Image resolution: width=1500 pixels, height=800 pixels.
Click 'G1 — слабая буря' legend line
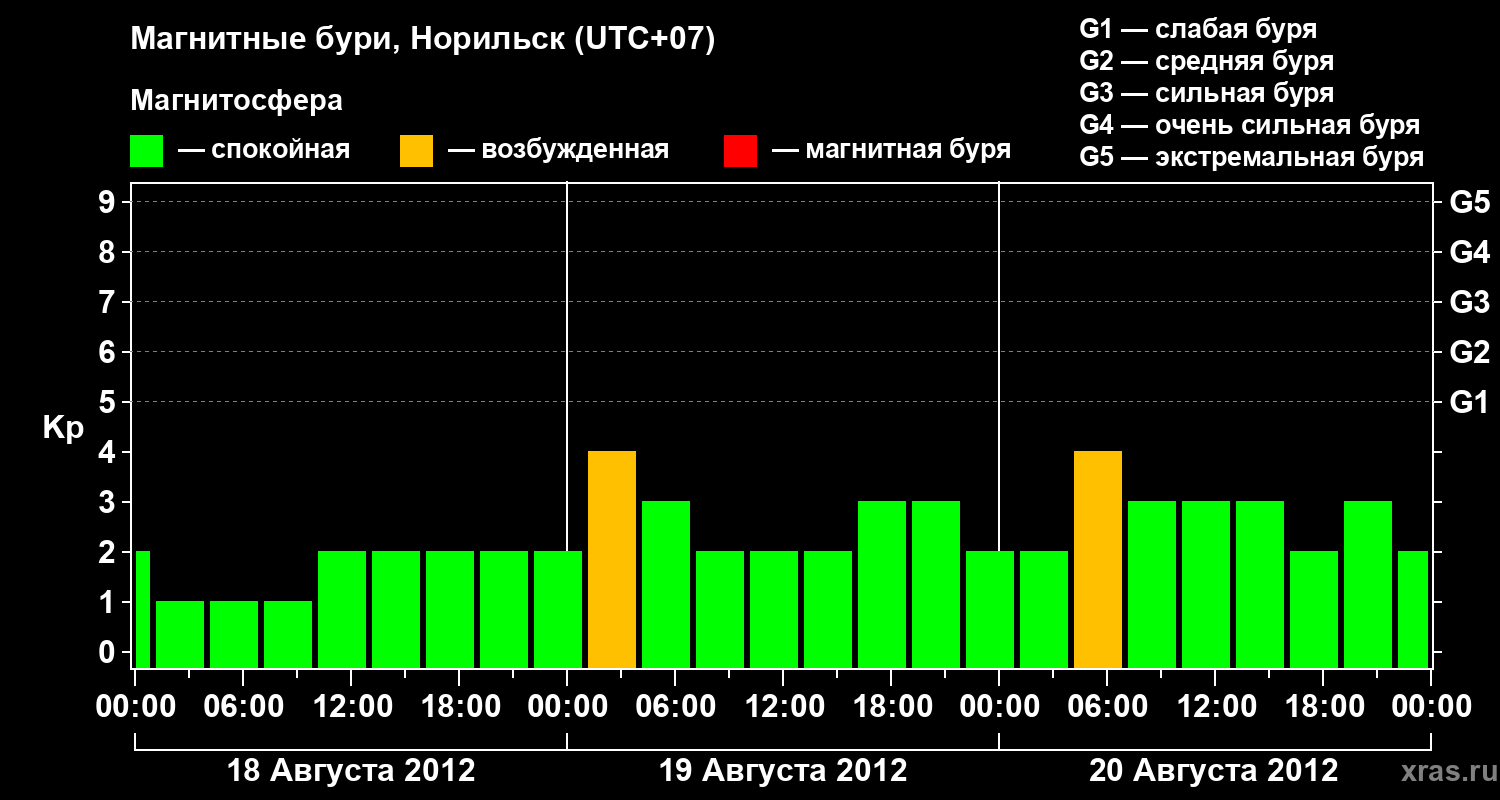coord(1198,29)
